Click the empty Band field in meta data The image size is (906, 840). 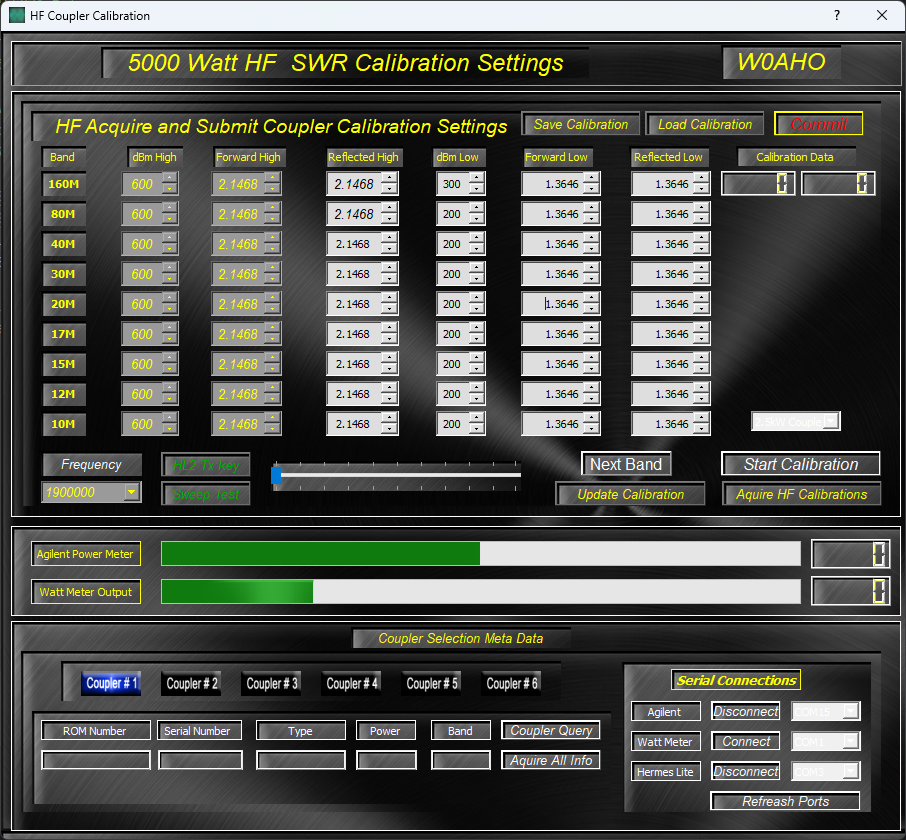[461, 760]
